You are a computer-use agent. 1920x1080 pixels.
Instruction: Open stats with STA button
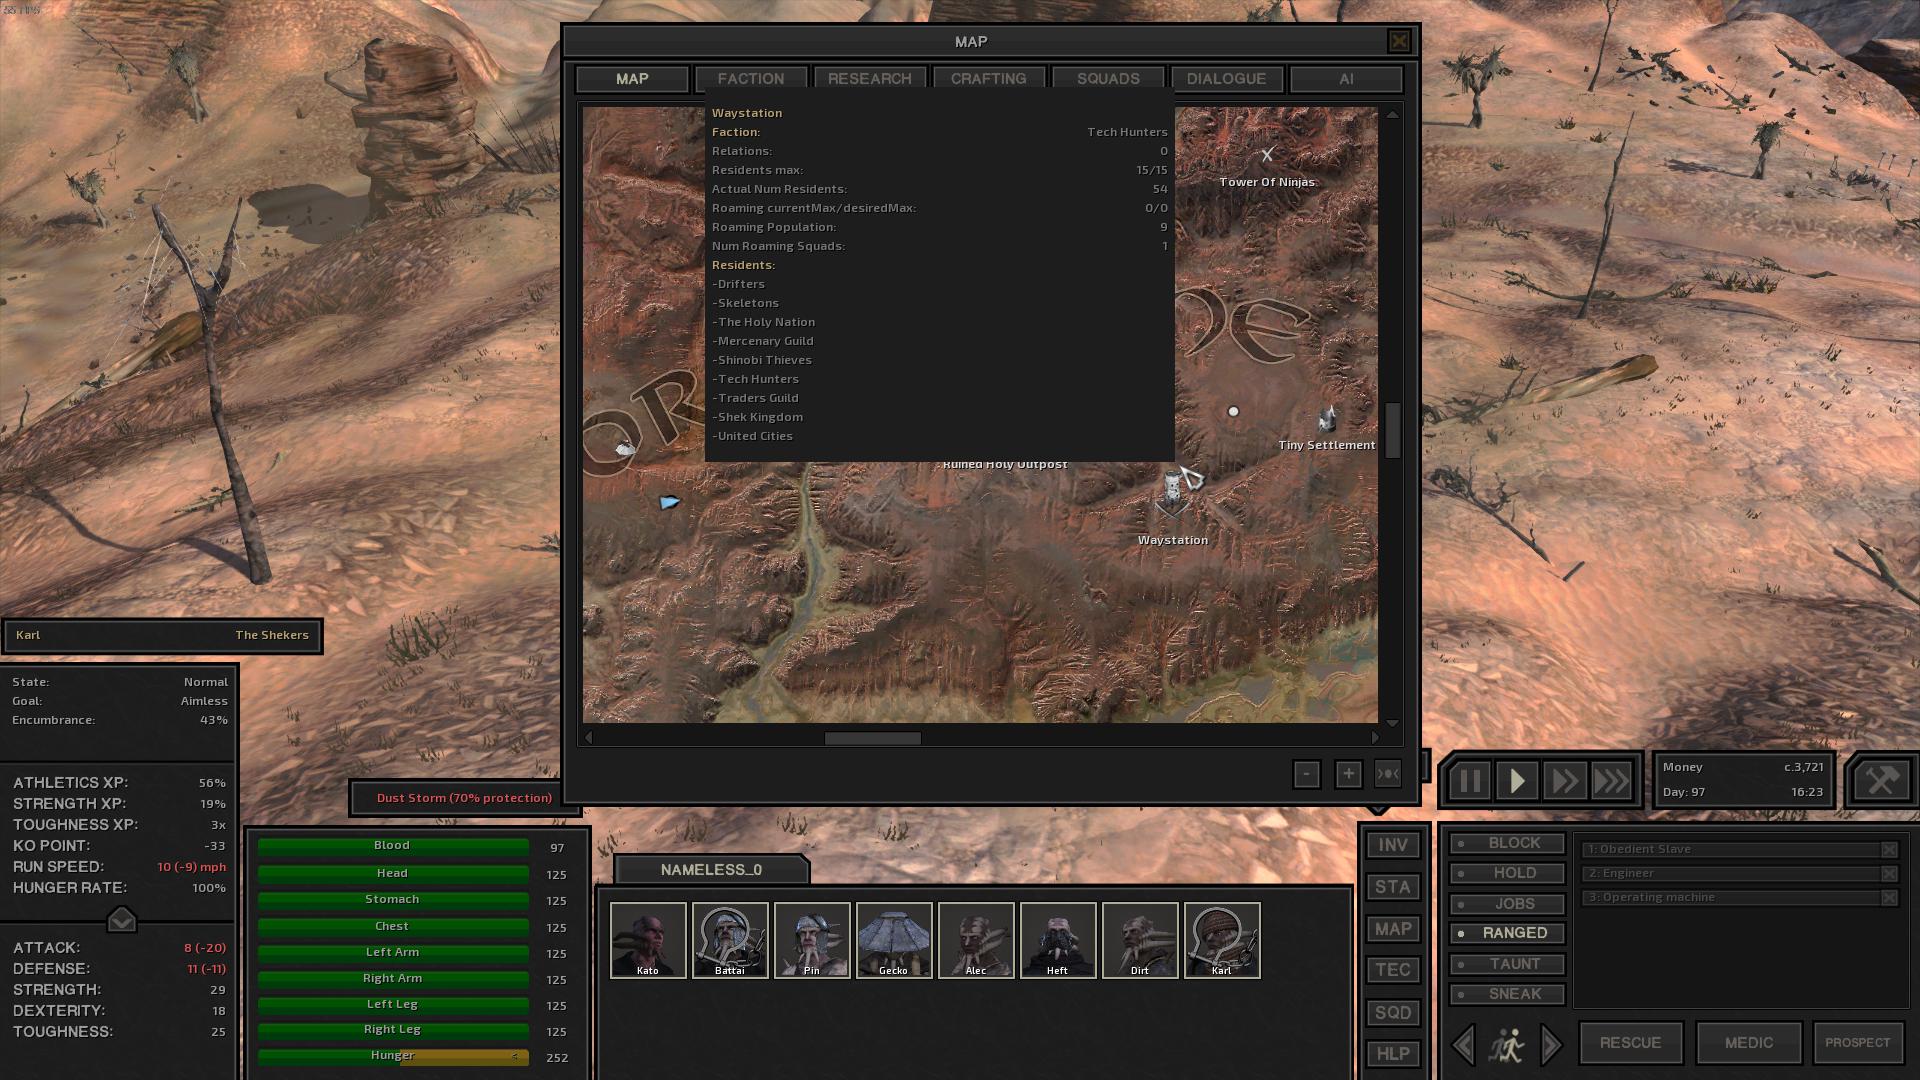tap(1393, 887)
